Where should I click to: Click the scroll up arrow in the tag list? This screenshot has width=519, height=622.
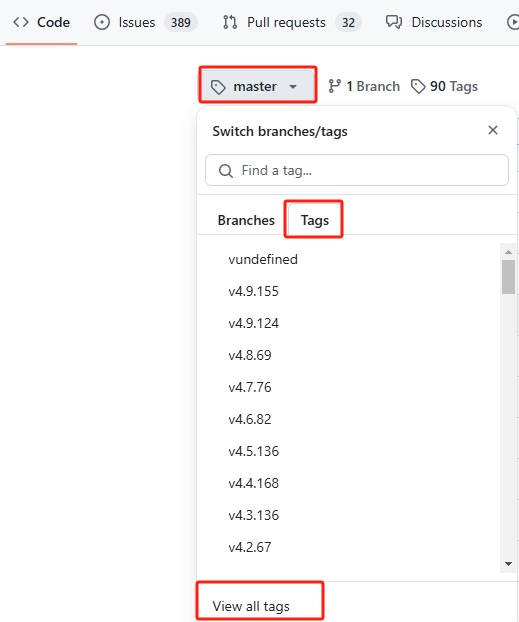[x=508, y=252]
